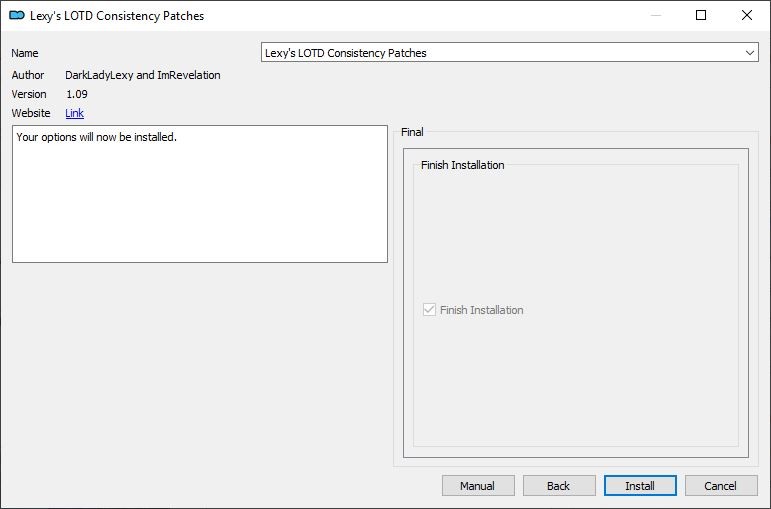Click the Final group label
Screen dimensions: 771x509
point(412,132)
